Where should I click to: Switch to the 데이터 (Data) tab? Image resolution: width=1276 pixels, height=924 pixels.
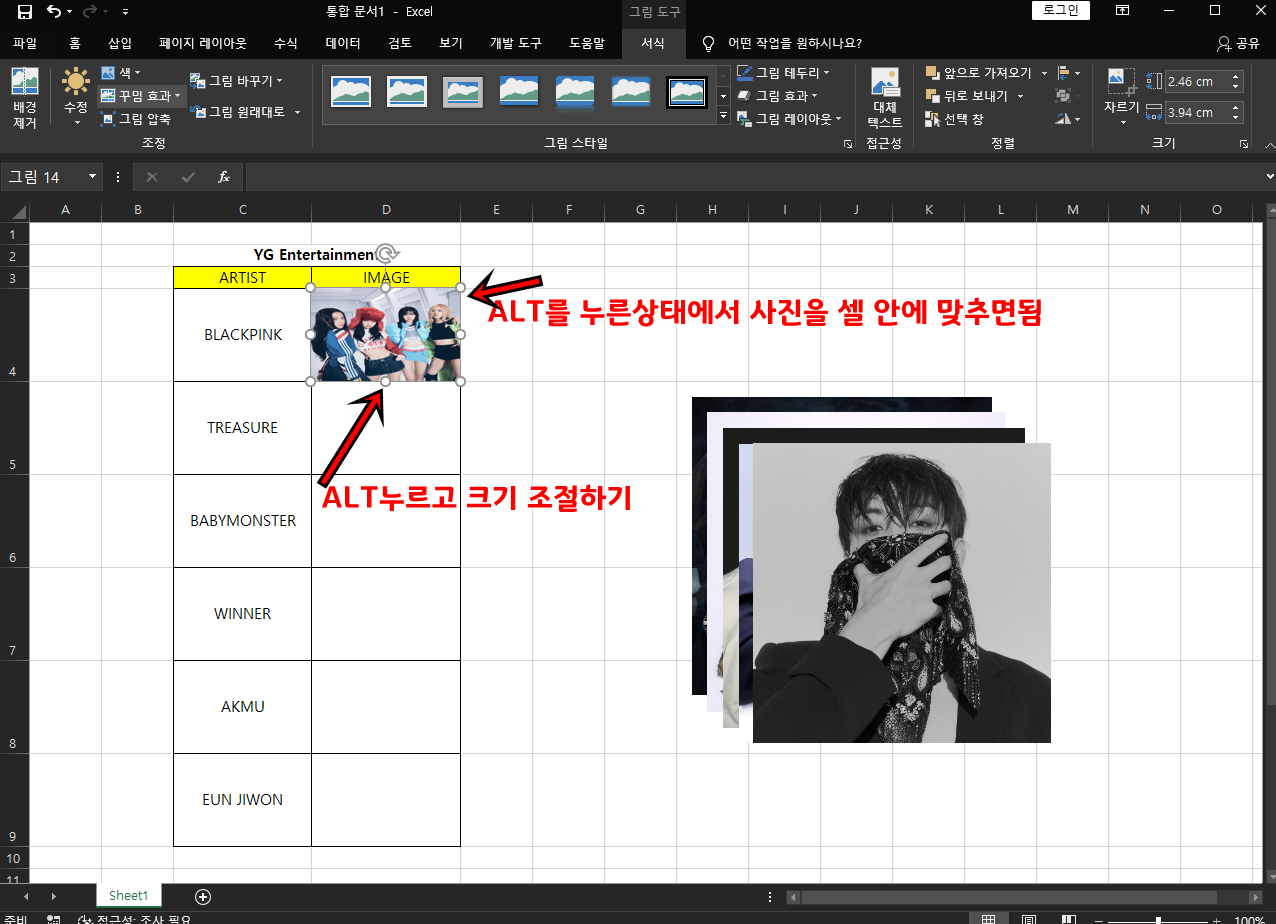coord(343,43)
